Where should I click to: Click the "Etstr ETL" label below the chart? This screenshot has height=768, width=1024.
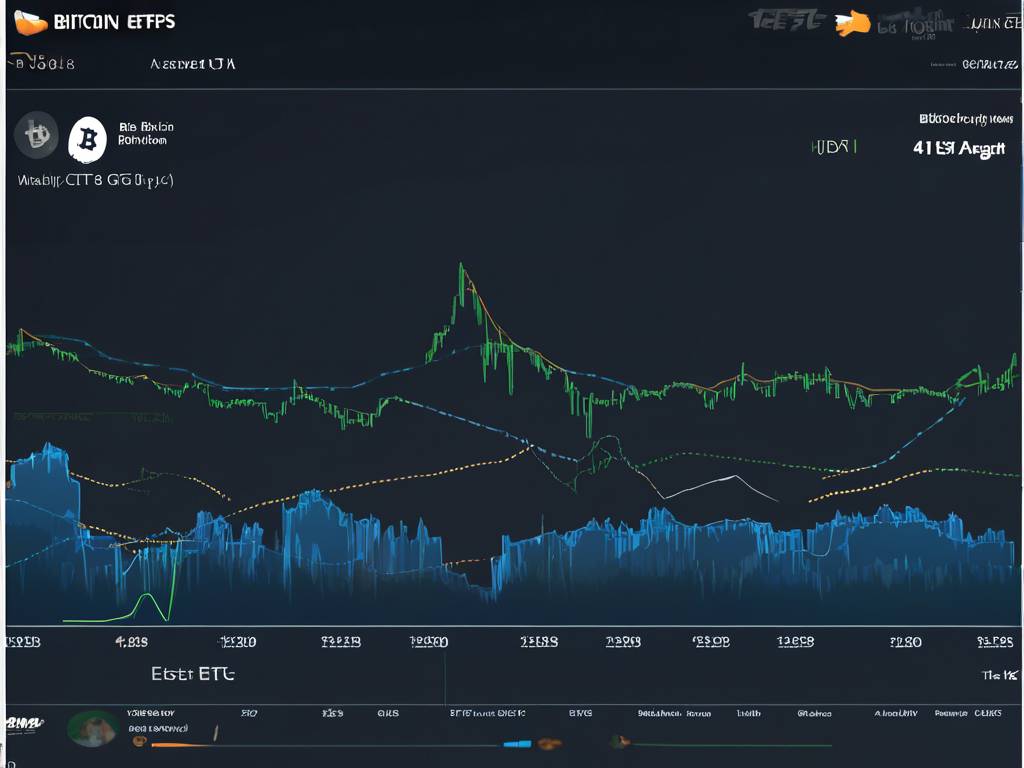pos(193,673)
